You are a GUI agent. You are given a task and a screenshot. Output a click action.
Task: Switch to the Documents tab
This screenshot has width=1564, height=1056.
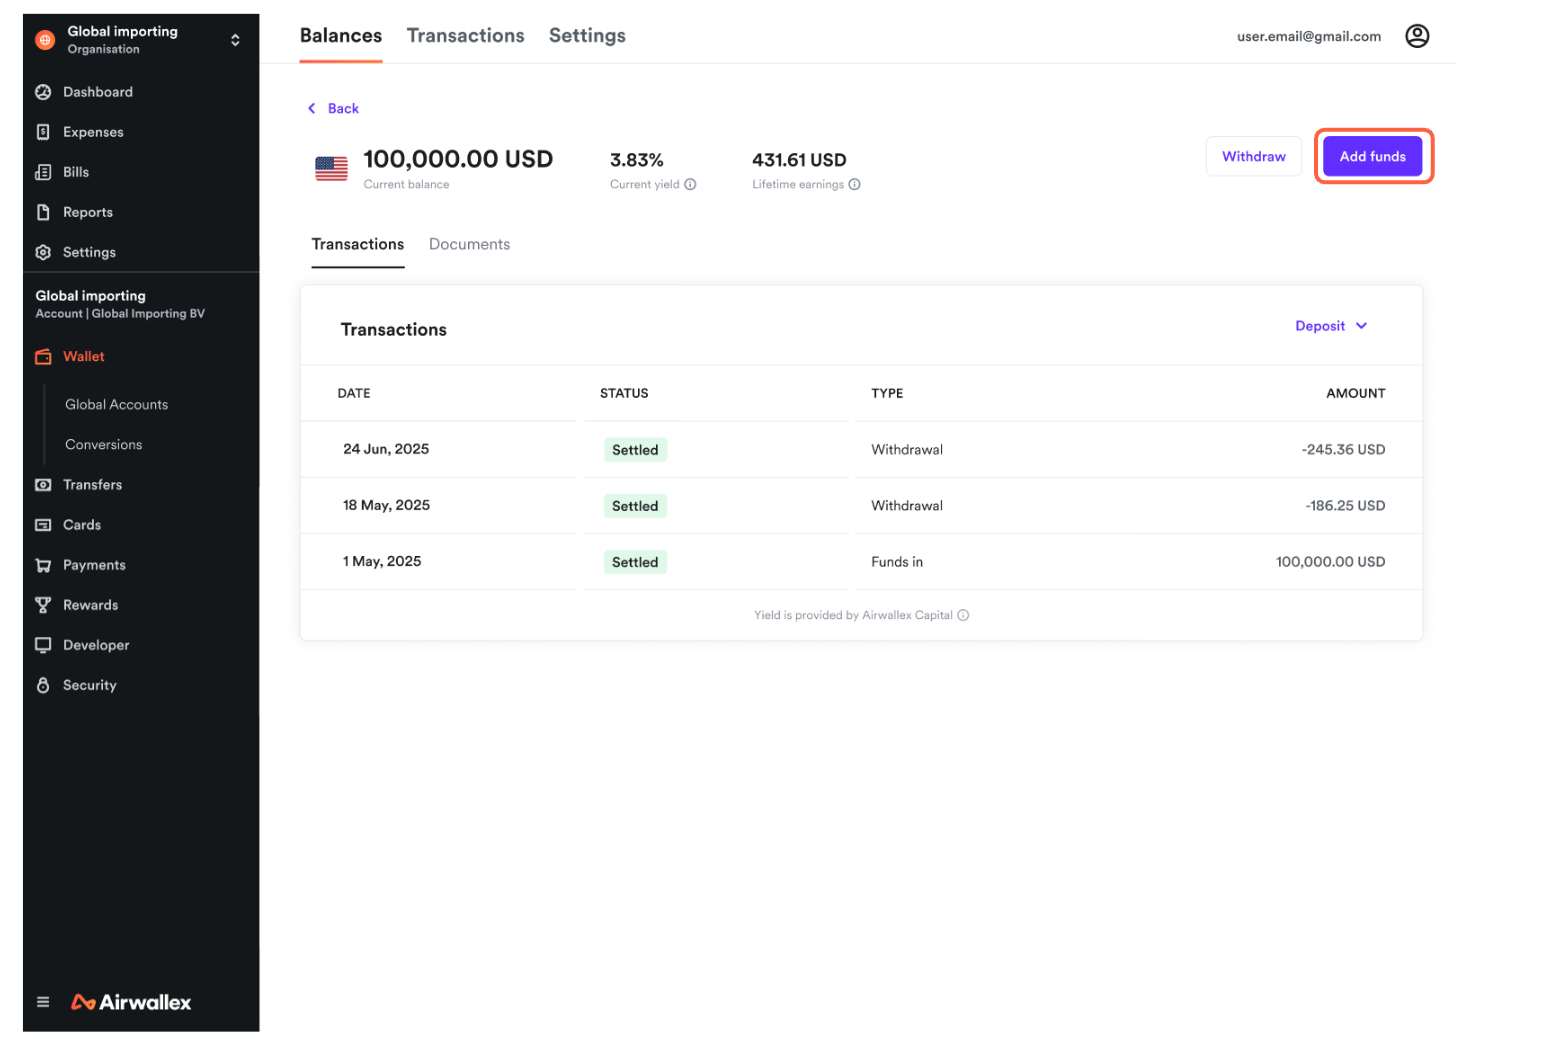click(x=469, y=244)
